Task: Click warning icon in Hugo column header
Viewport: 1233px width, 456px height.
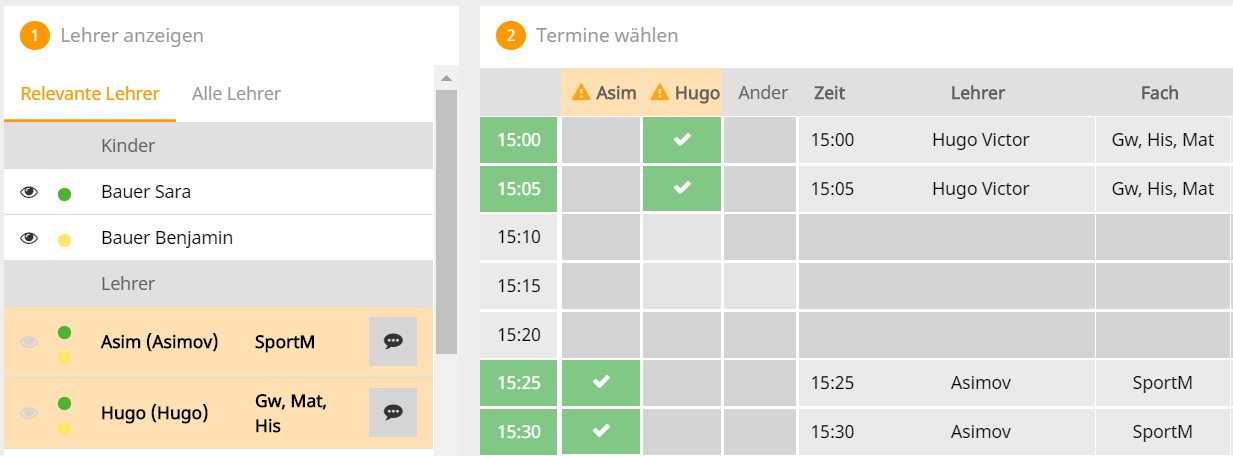Action: pos(660,93)
